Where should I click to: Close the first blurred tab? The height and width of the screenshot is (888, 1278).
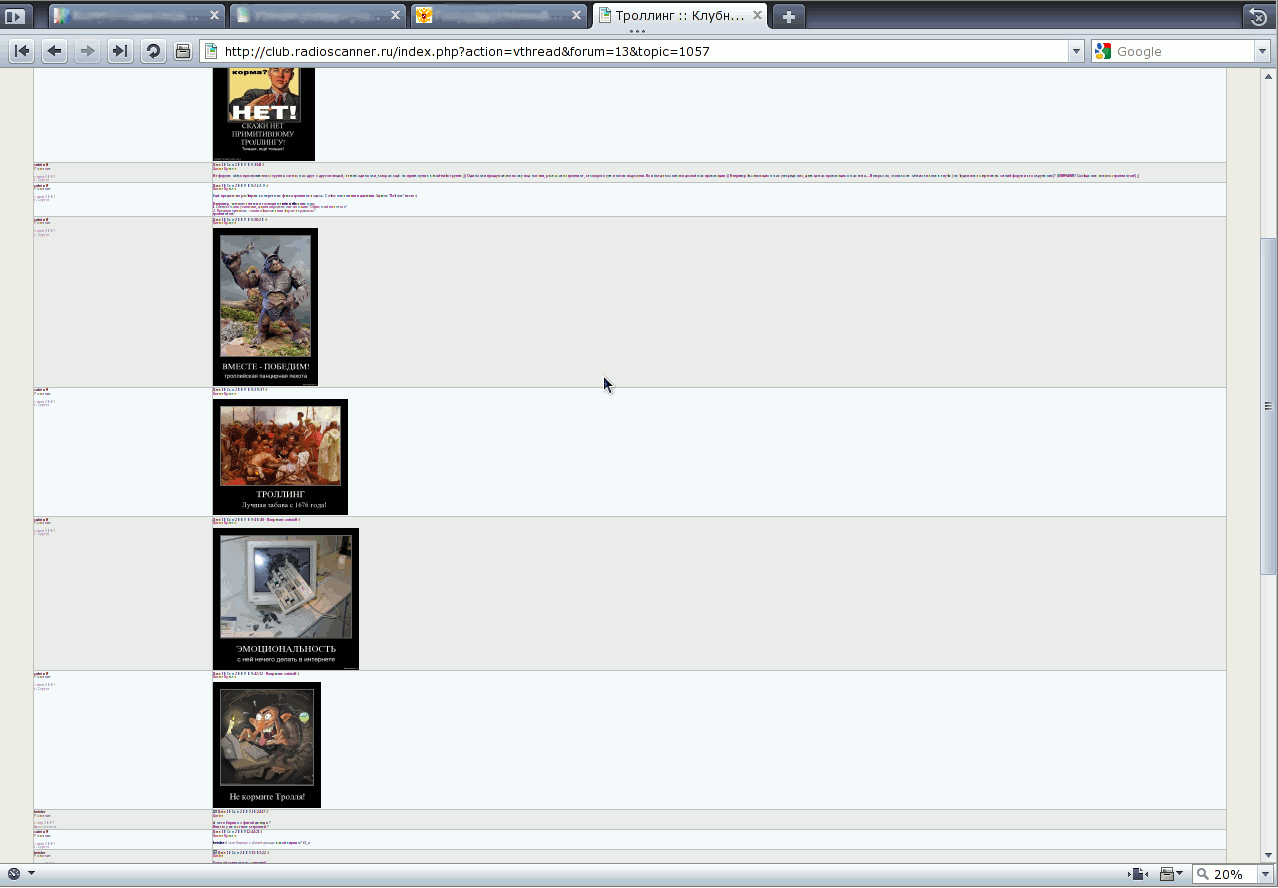[214, 15]
